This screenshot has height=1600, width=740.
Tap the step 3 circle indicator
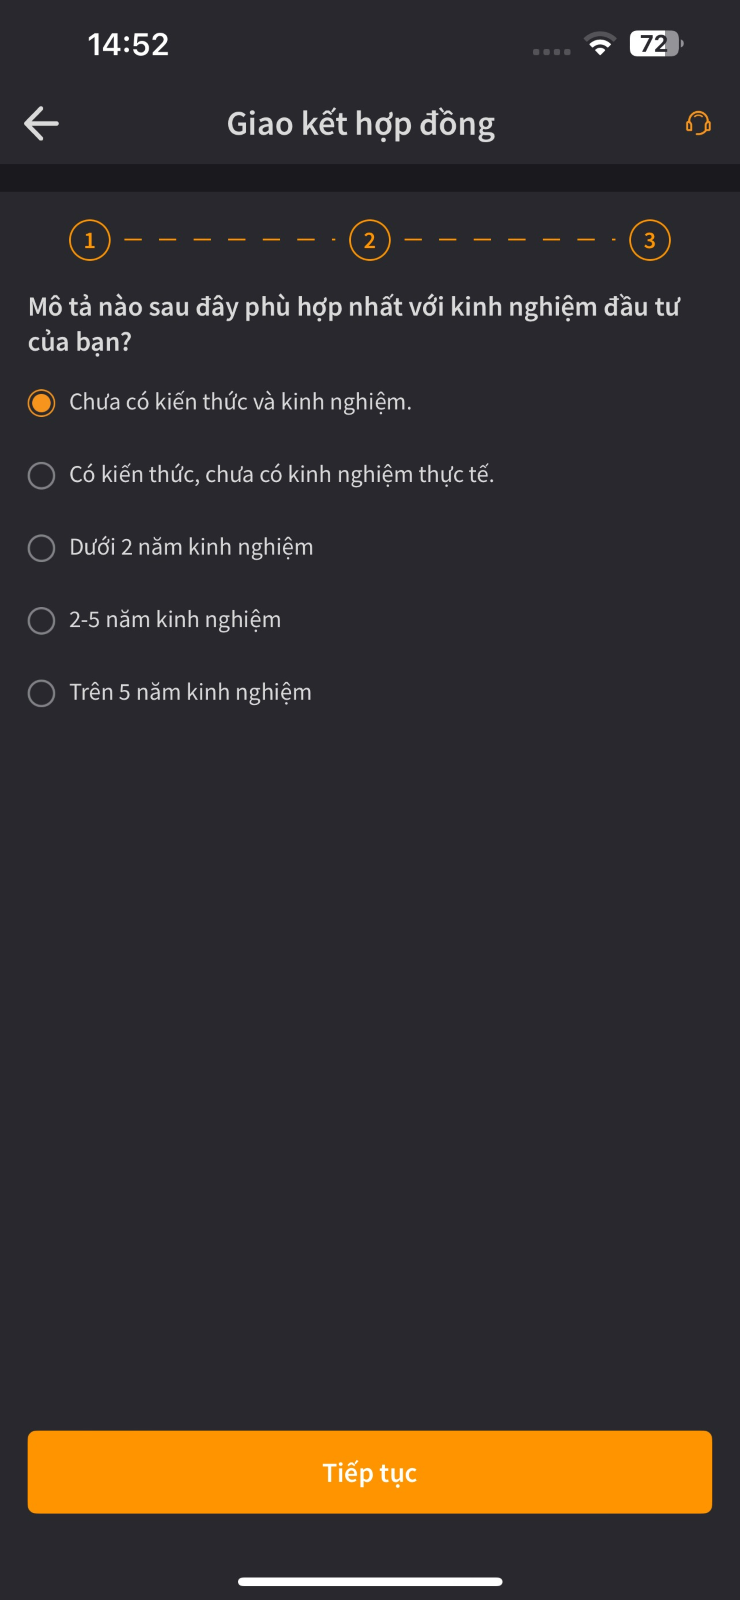[650, 240]
